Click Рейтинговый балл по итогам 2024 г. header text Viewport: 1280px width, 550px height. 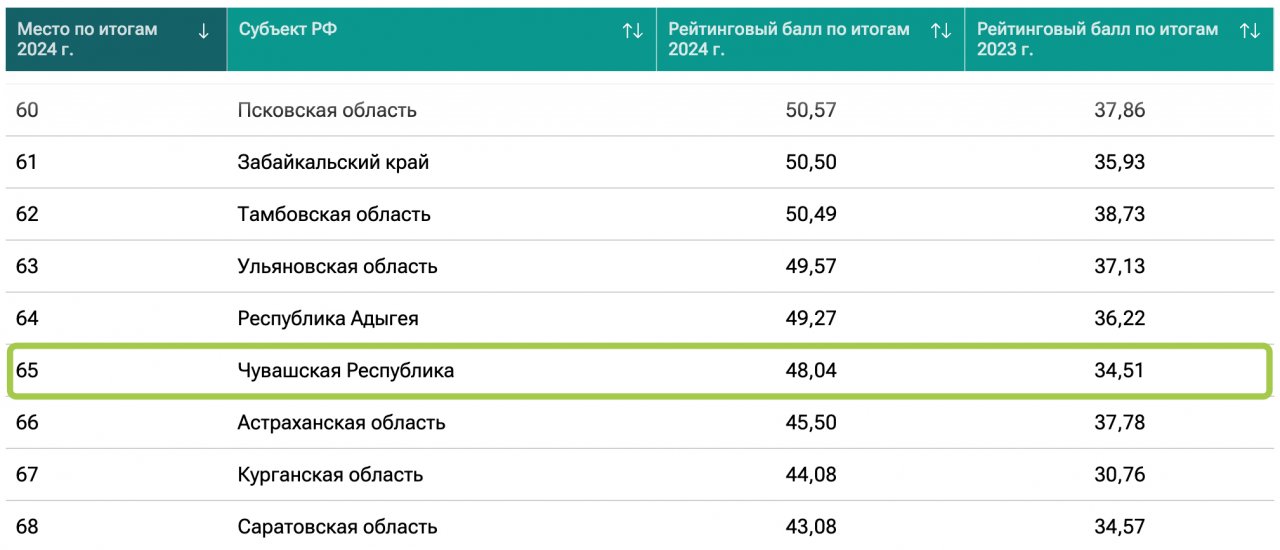[788, 39]
